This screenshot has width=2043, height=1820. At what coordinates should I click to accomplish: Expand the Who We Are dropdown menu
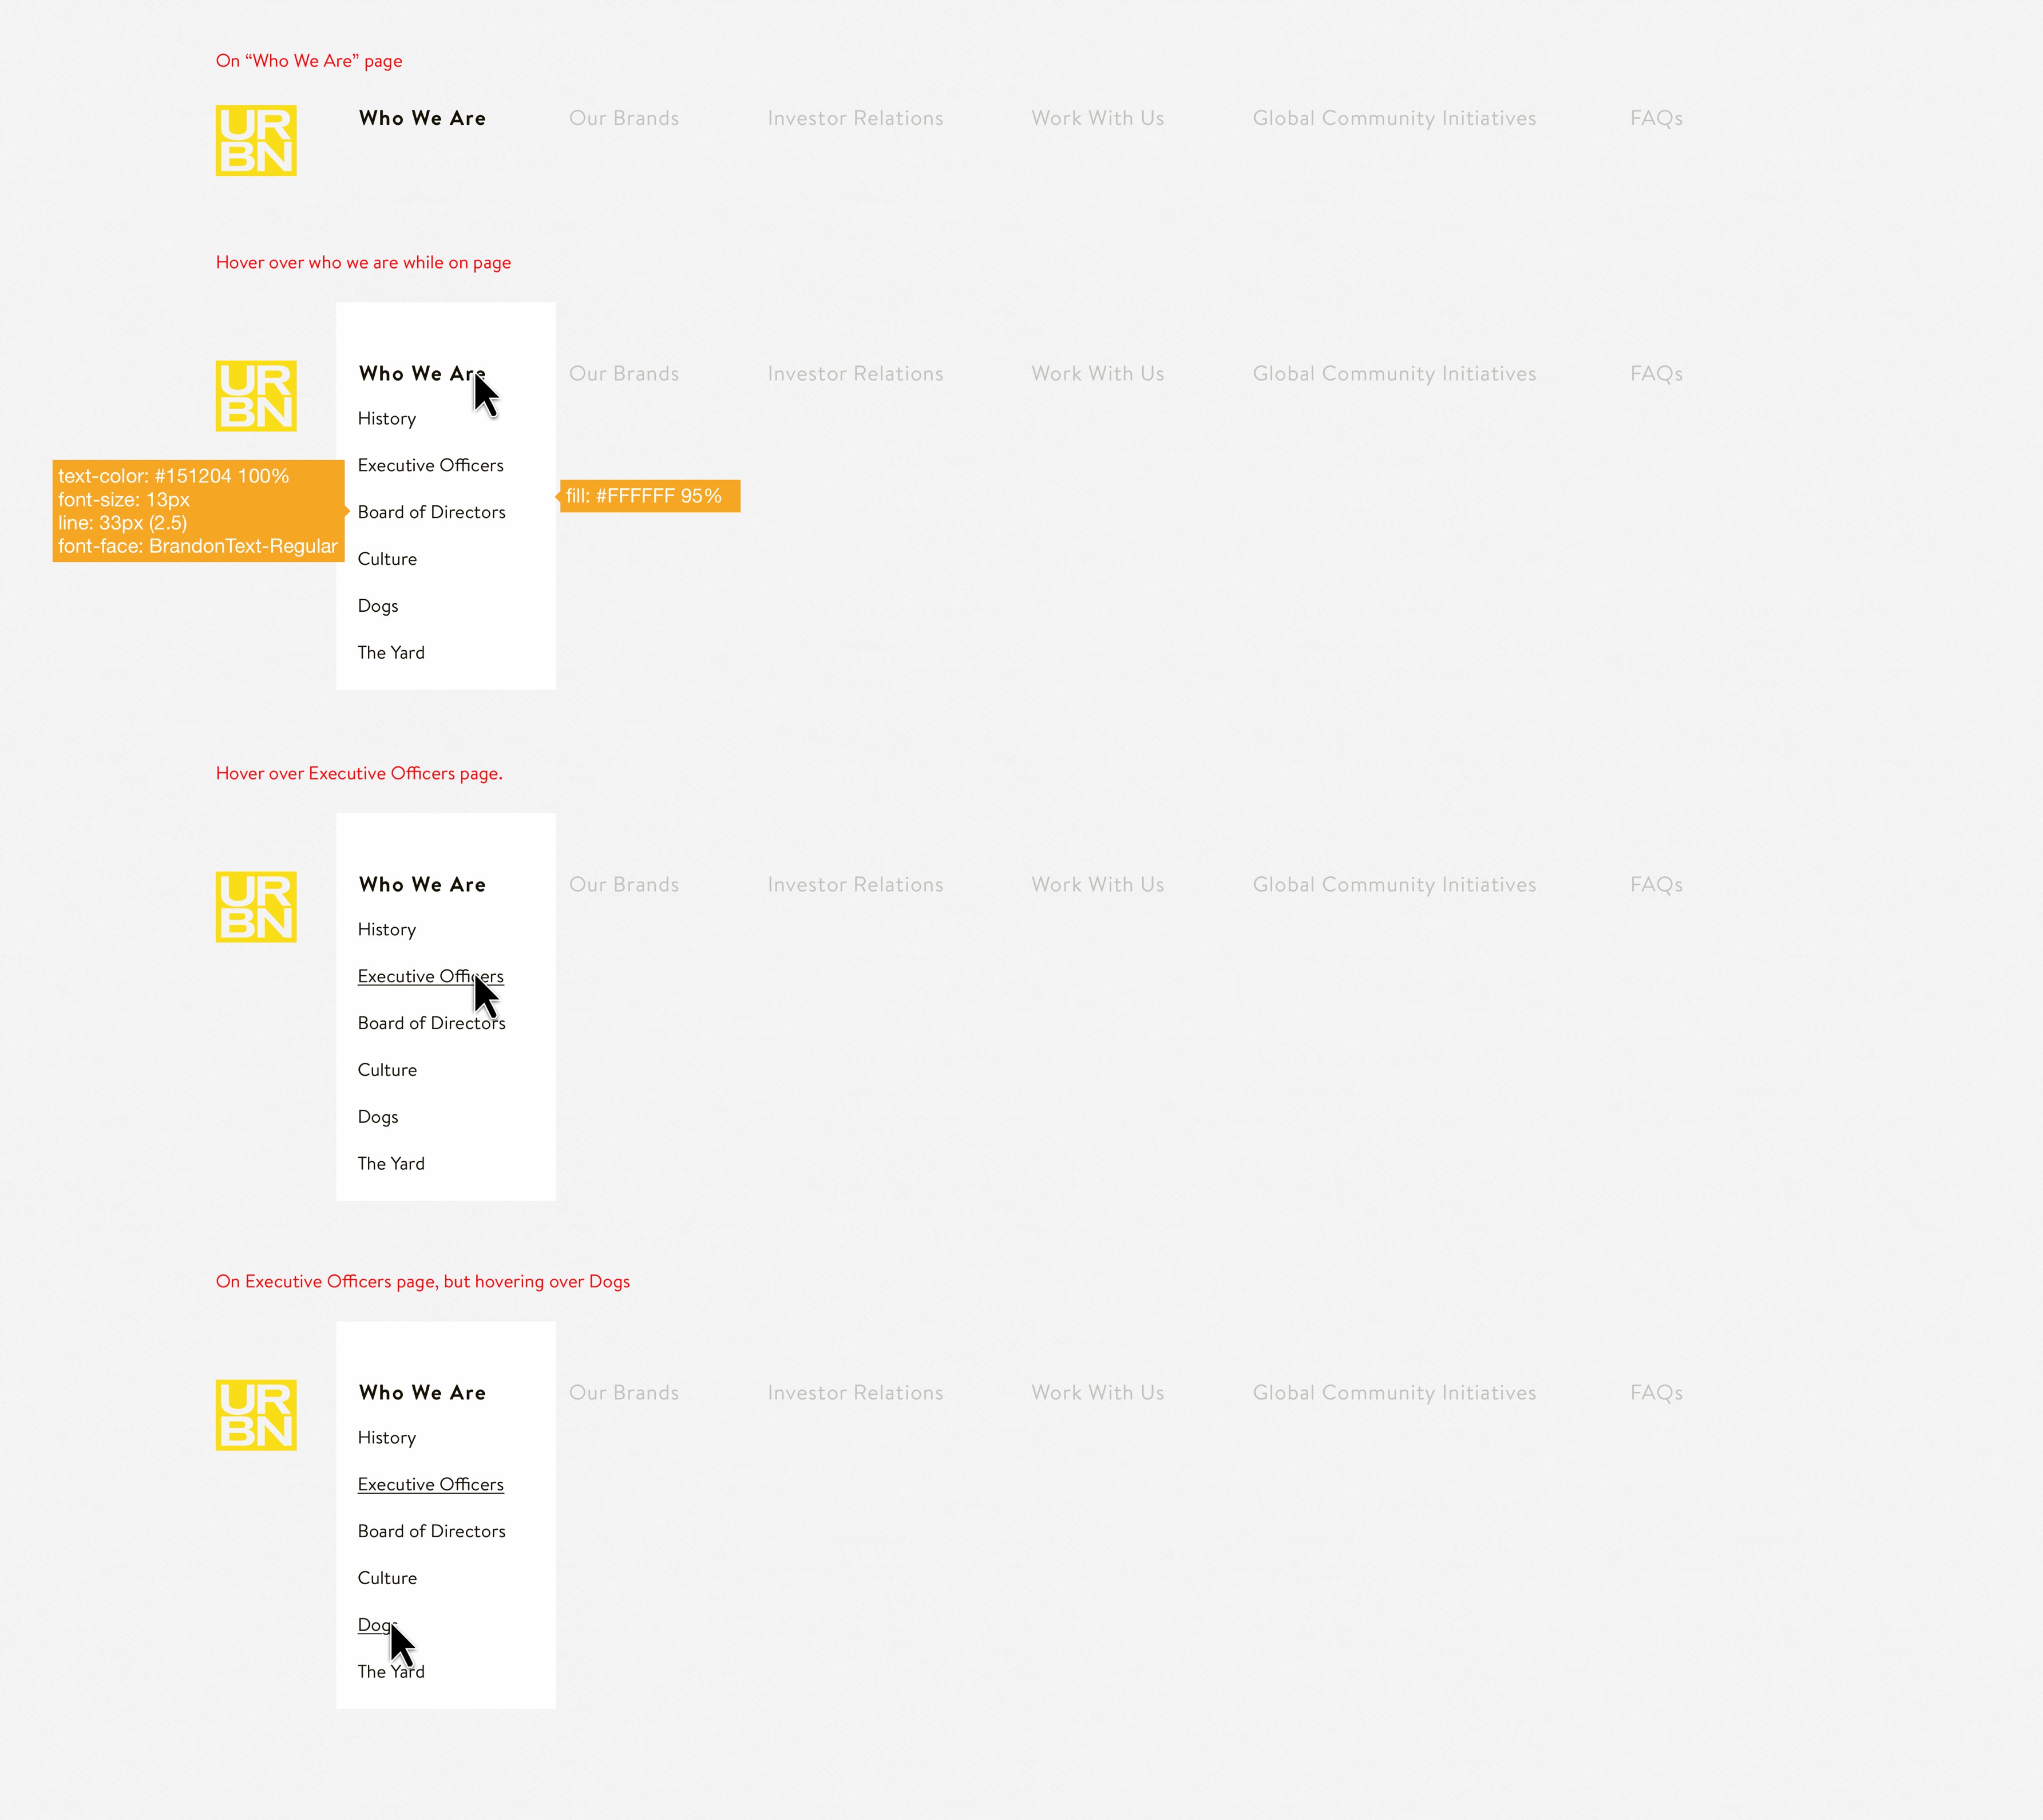422,118
